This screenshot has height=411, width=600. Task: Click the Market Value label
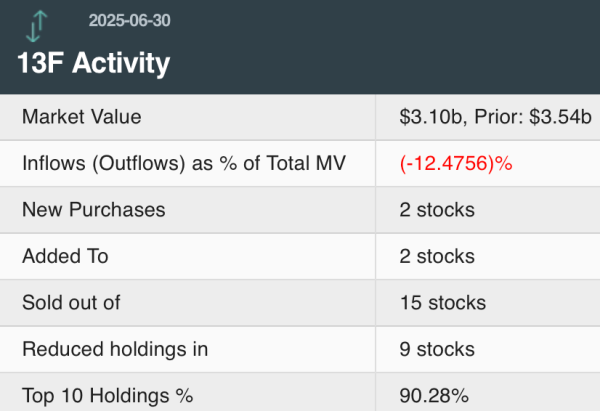coord(82,117)
